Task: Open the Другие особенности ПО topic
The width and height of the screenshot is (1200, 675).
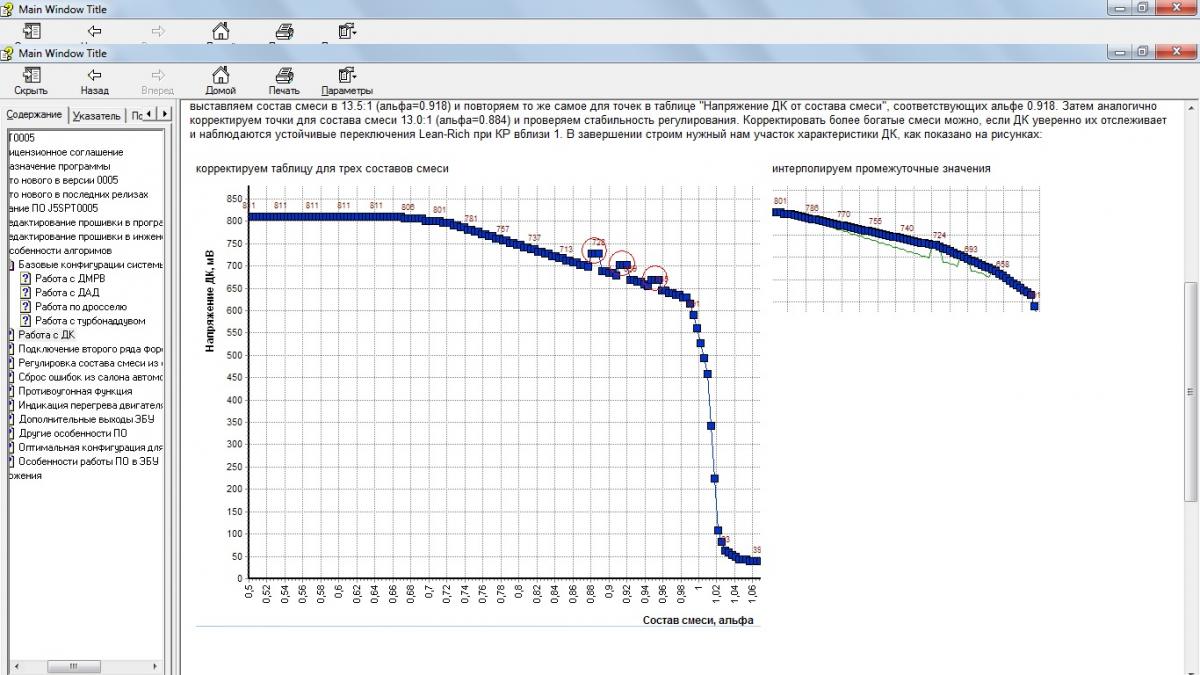Action: click(73, 433)
